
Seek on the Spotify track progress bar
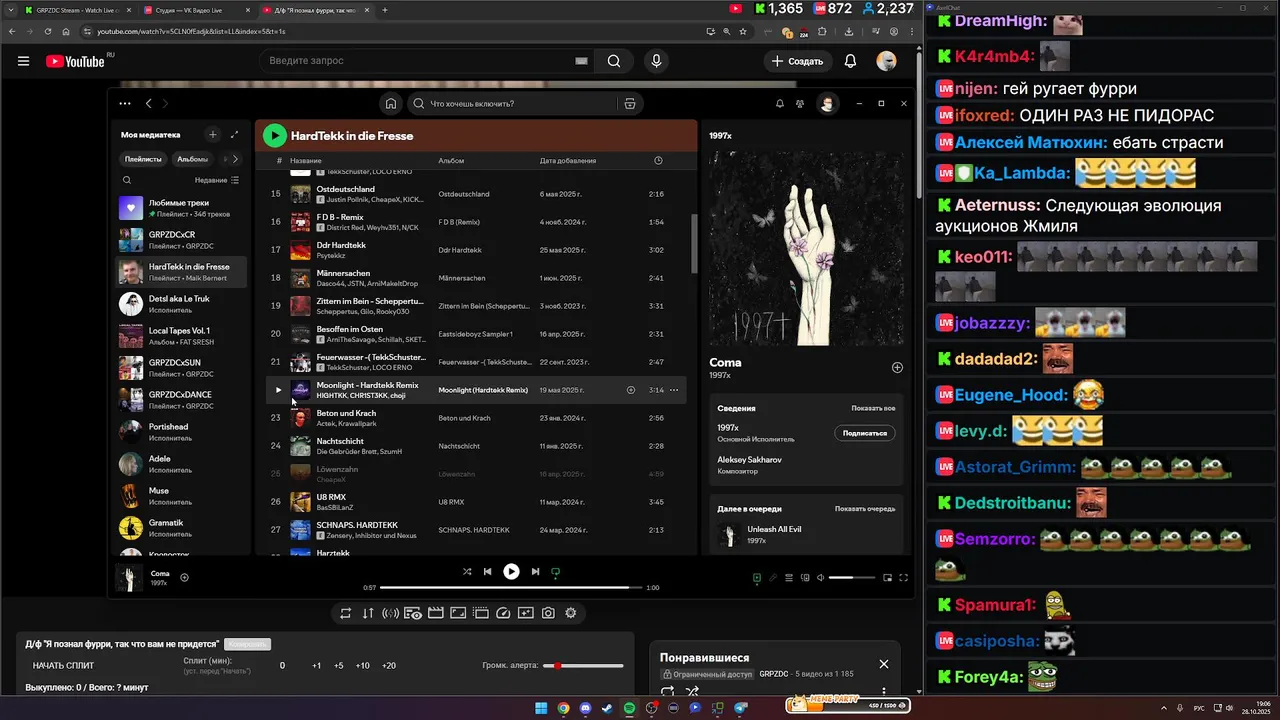[x=511, y=588]
